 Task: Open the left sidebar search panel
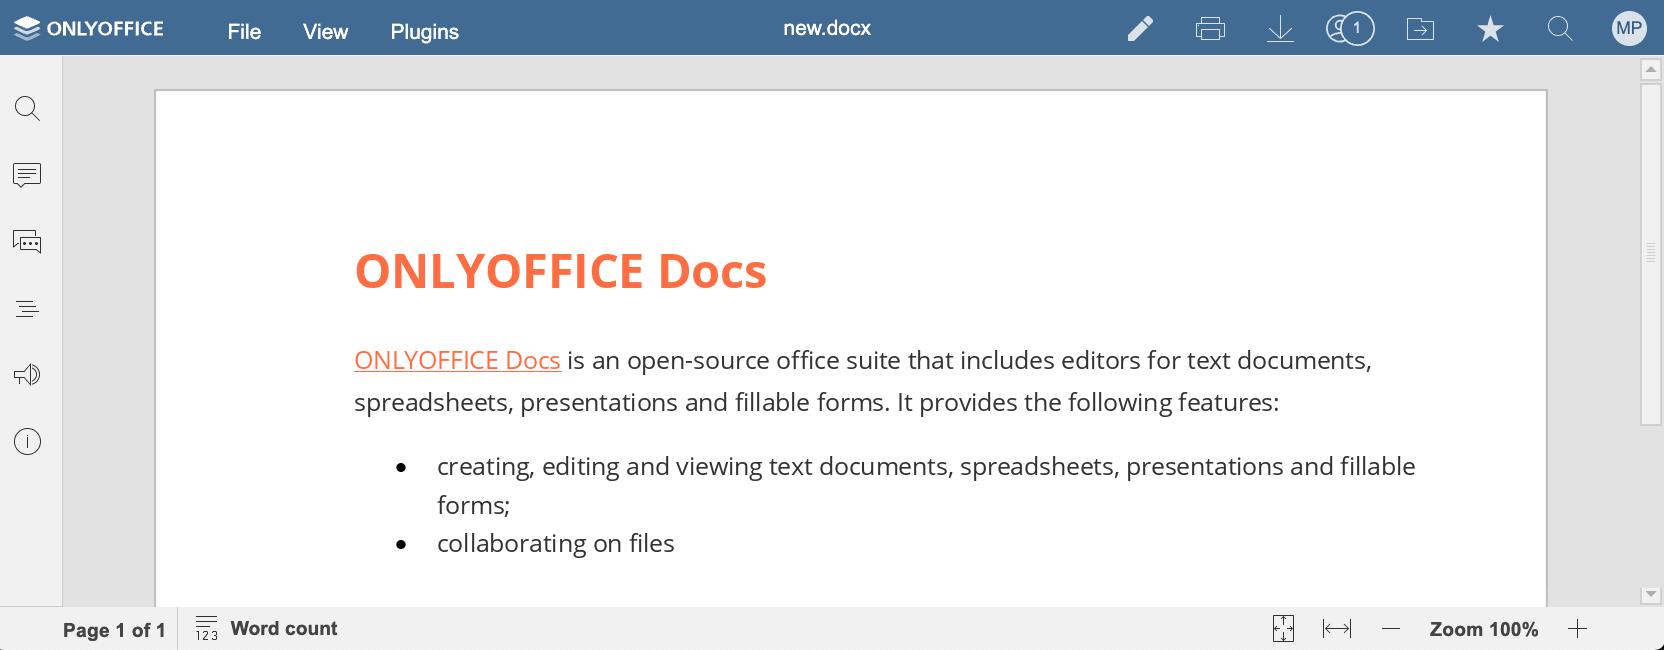pos(27,108)
